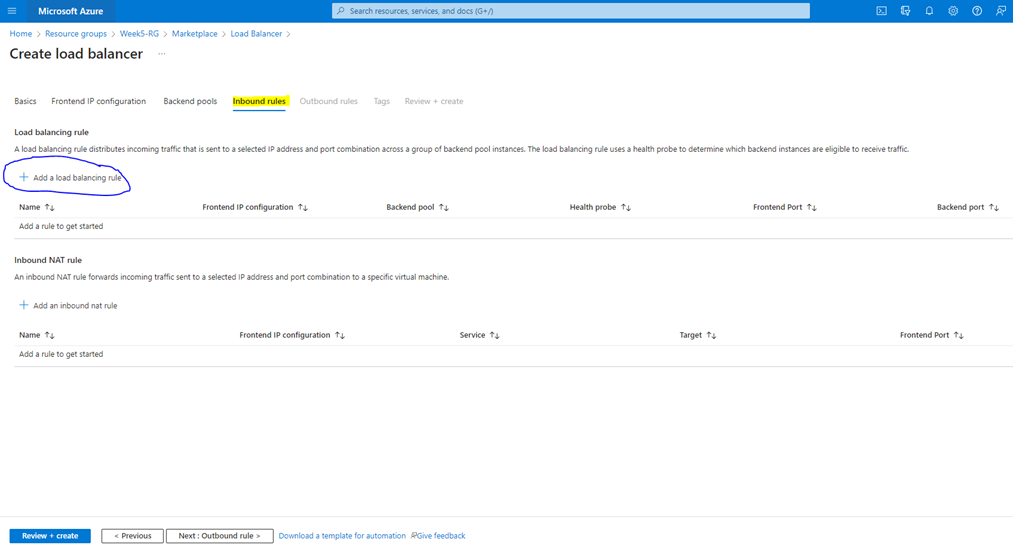Select the Inbound rules tab
The height and width of the screenshot is (551, 1013).
pyautogui.click(x=259, y=101)
